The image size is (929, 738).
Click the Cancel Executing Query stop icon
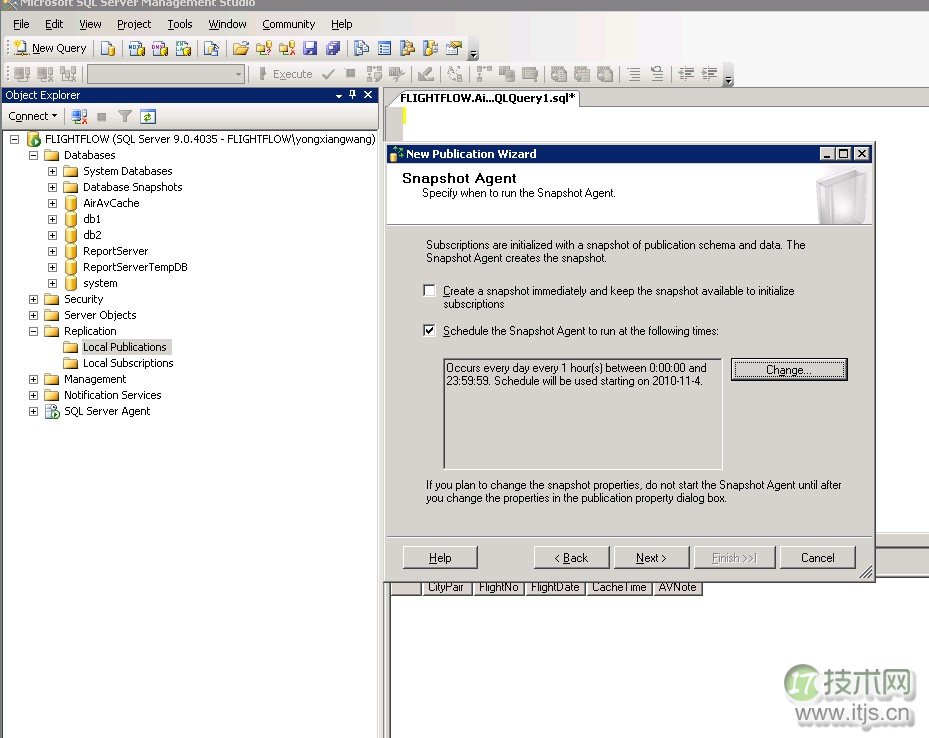pyautogui.click(x=351, y=74)
